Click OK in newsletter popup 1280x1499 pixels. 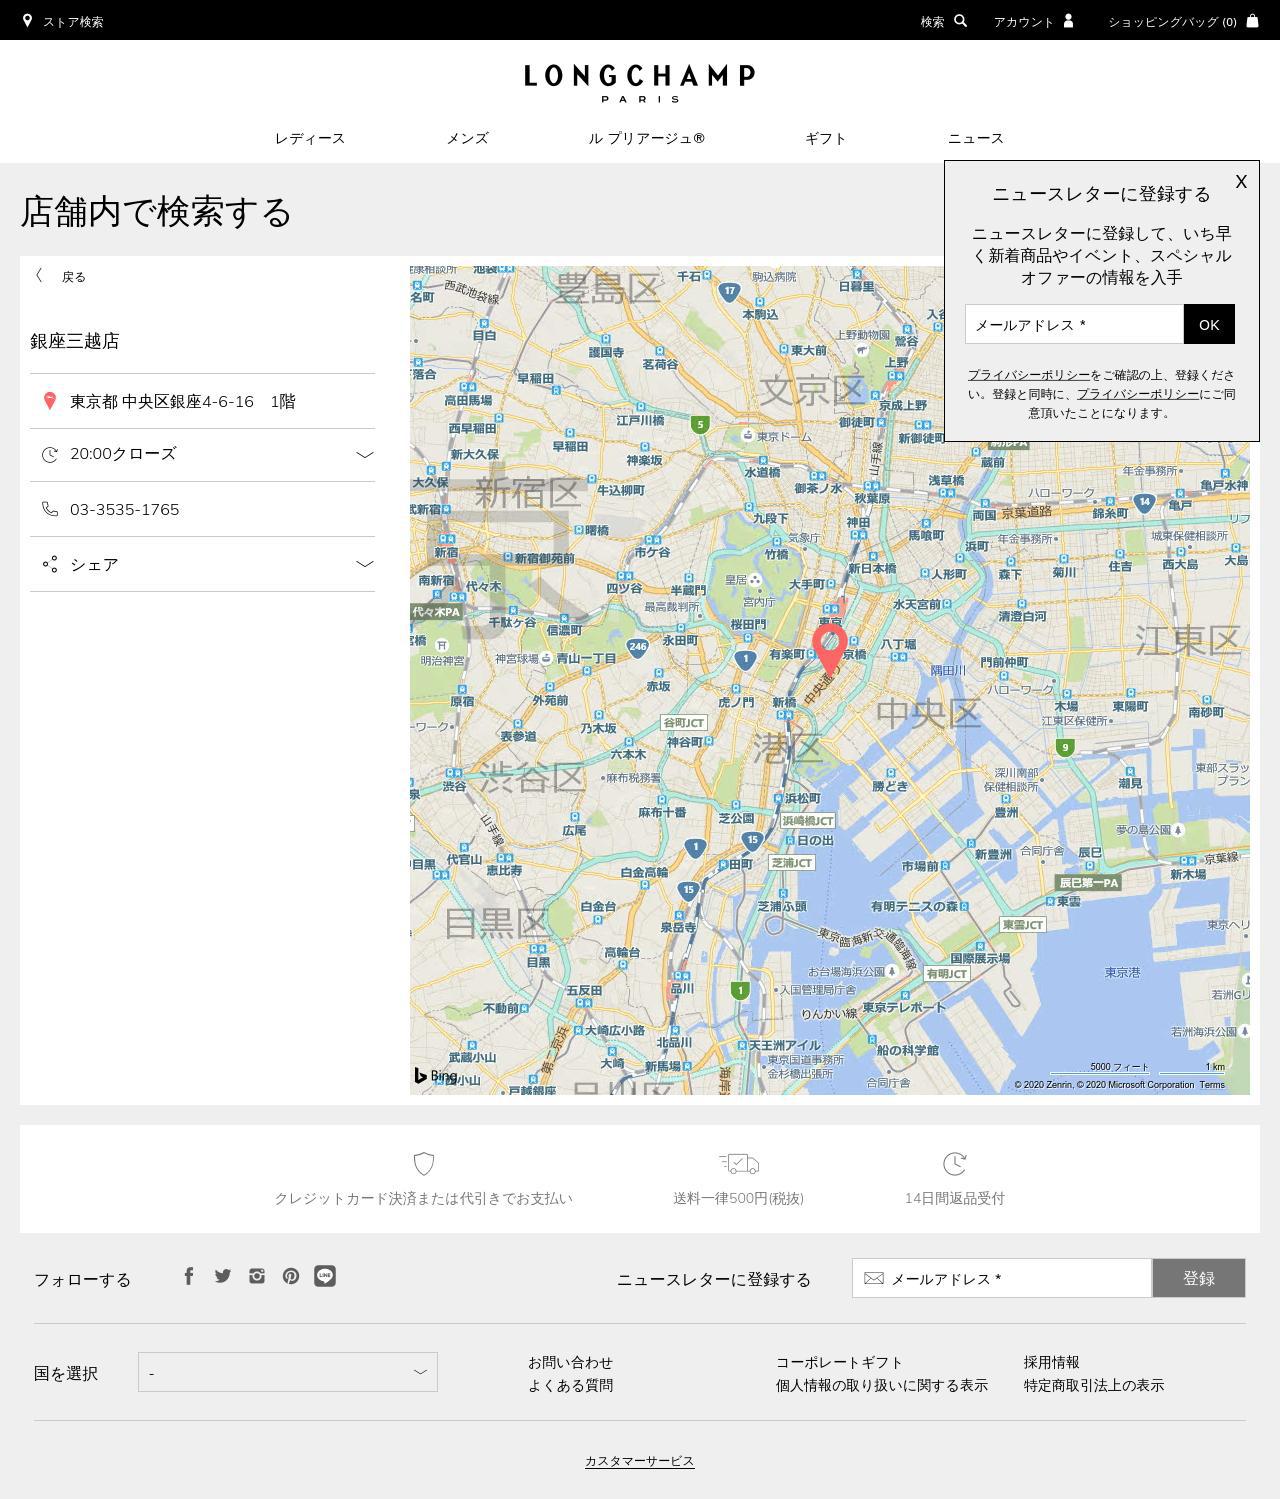click(x=1209, y=324)
